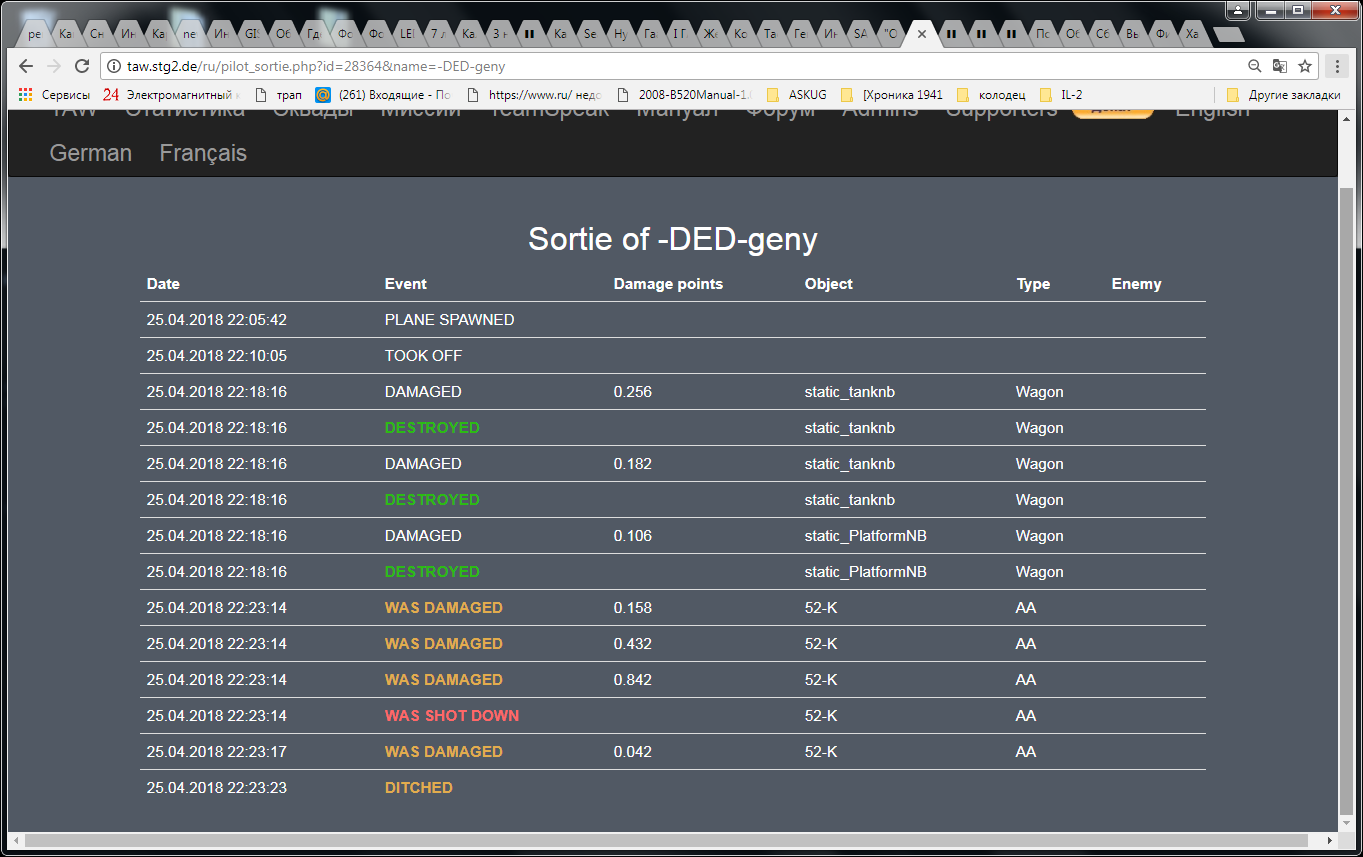Click the translate page icon
The height and width of the screenshot is (857, 1363).
point(1279,66)
